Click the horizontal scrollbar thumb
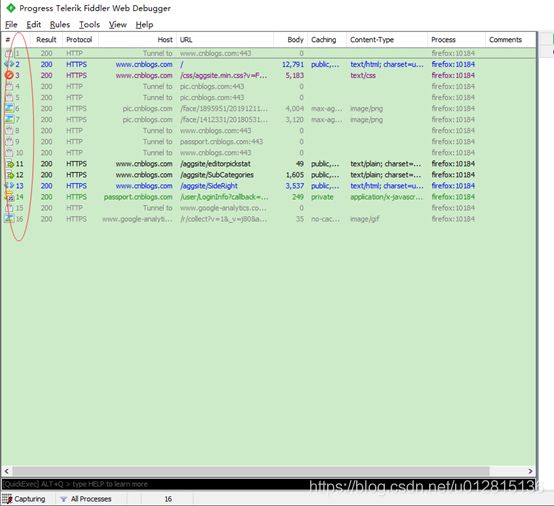The height and width of the screenshot is (506, 554). tap(251, 471)
